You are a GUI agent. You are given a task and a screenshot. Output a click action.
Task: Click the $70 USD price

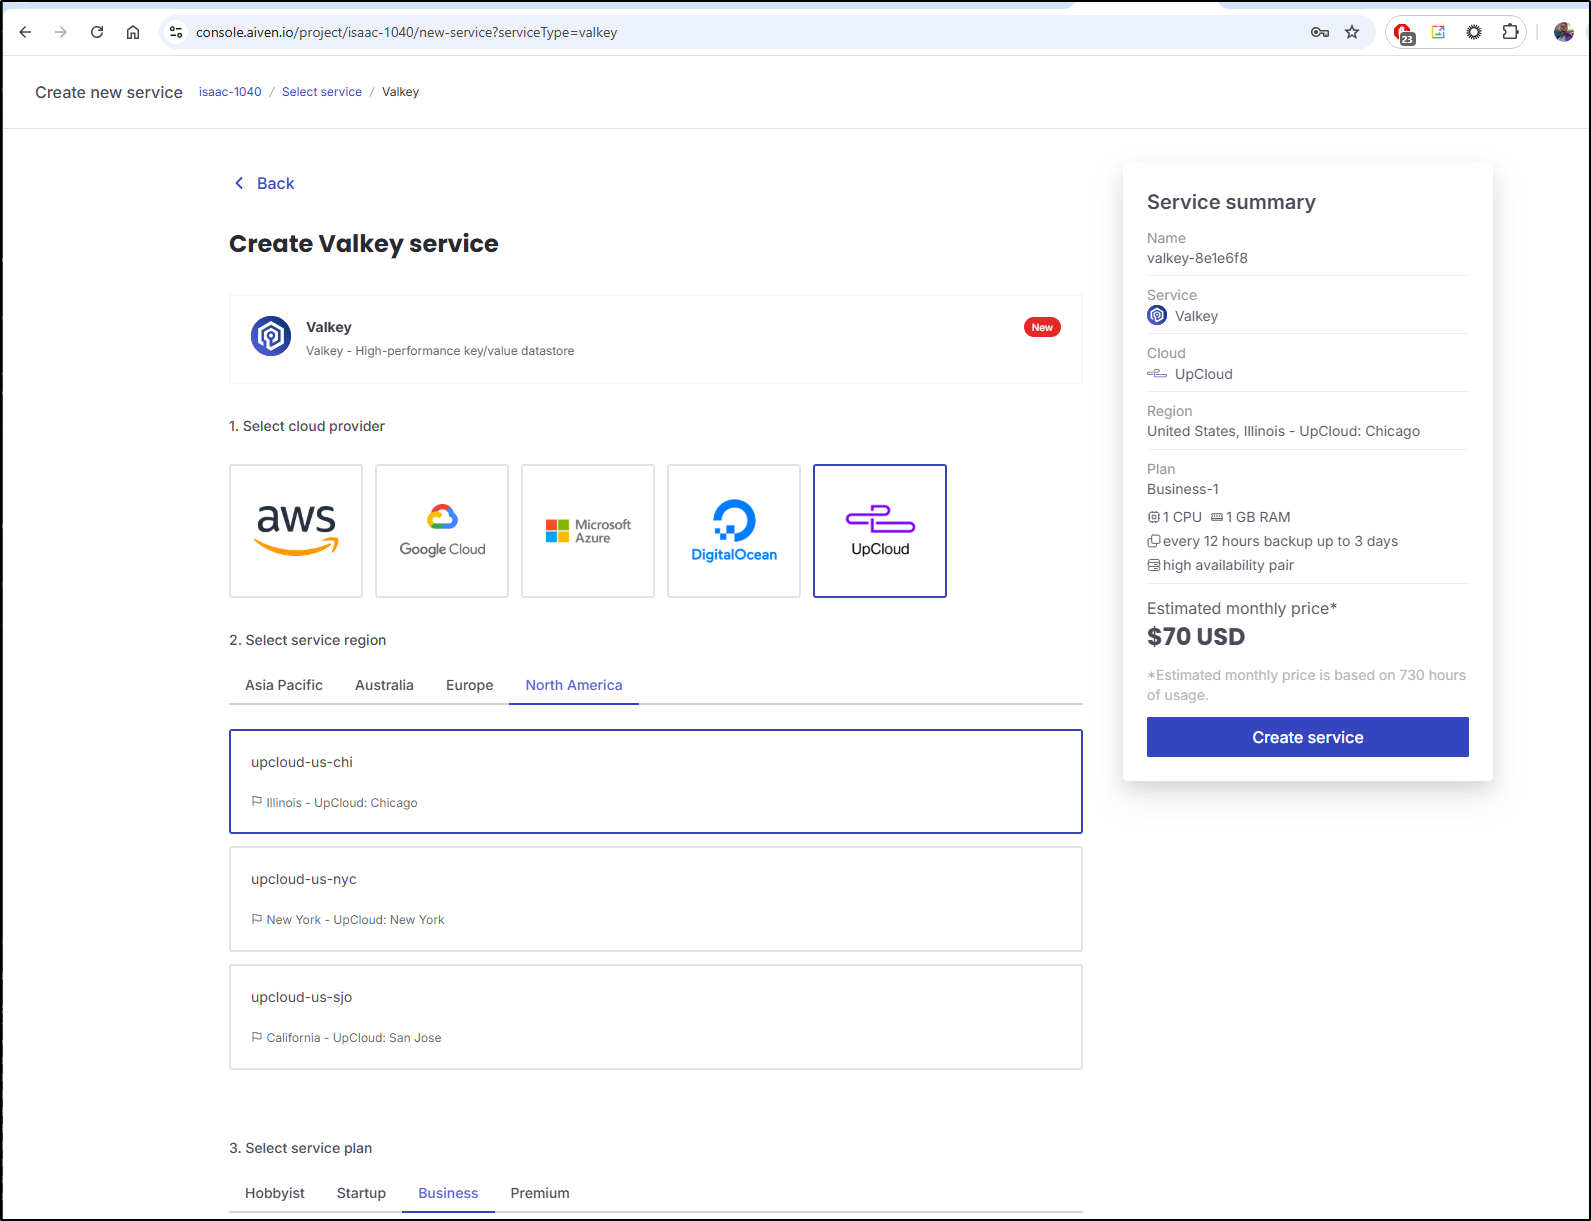1196,637
